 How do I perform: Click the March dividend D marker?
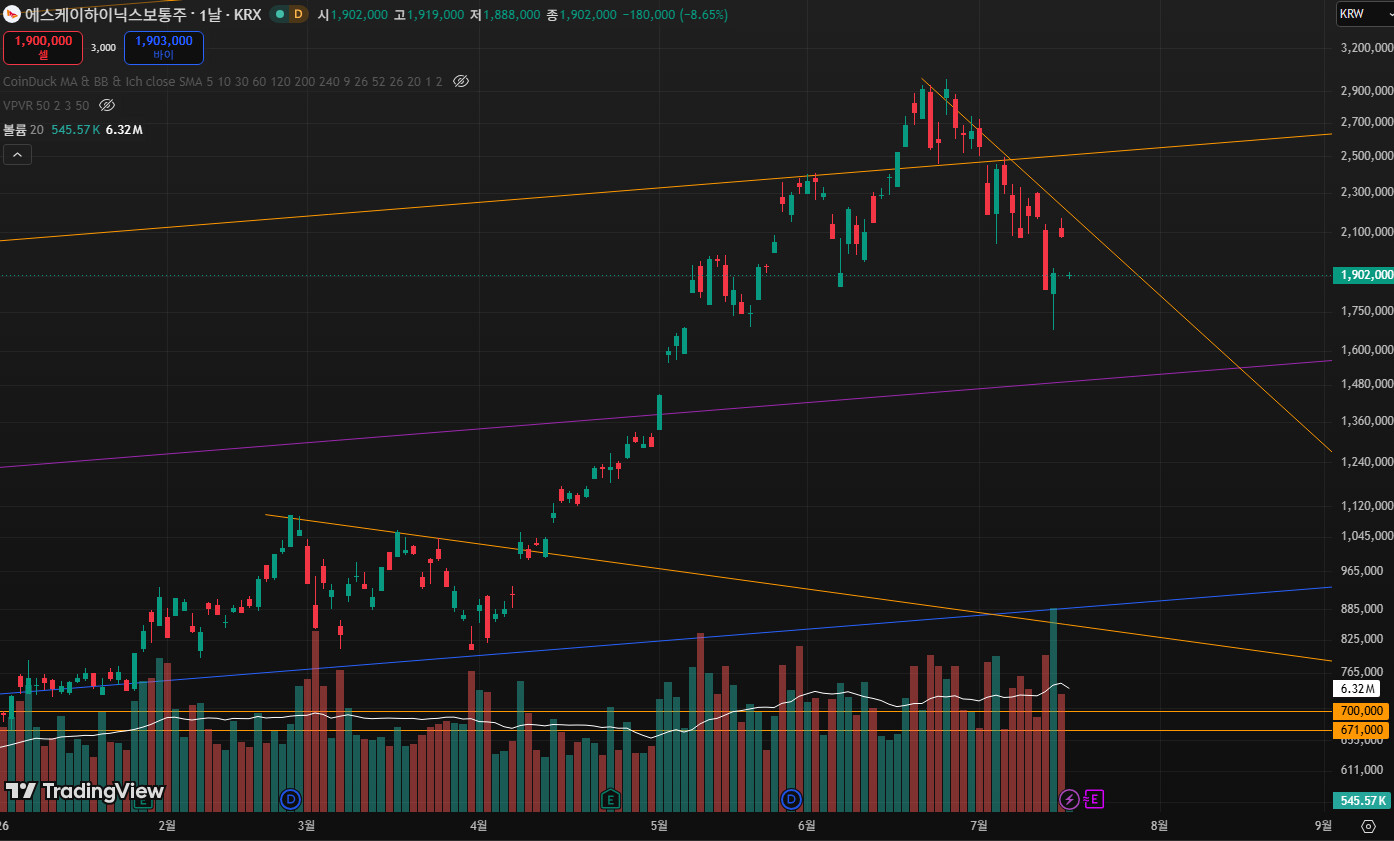click(x=290, y=798)
